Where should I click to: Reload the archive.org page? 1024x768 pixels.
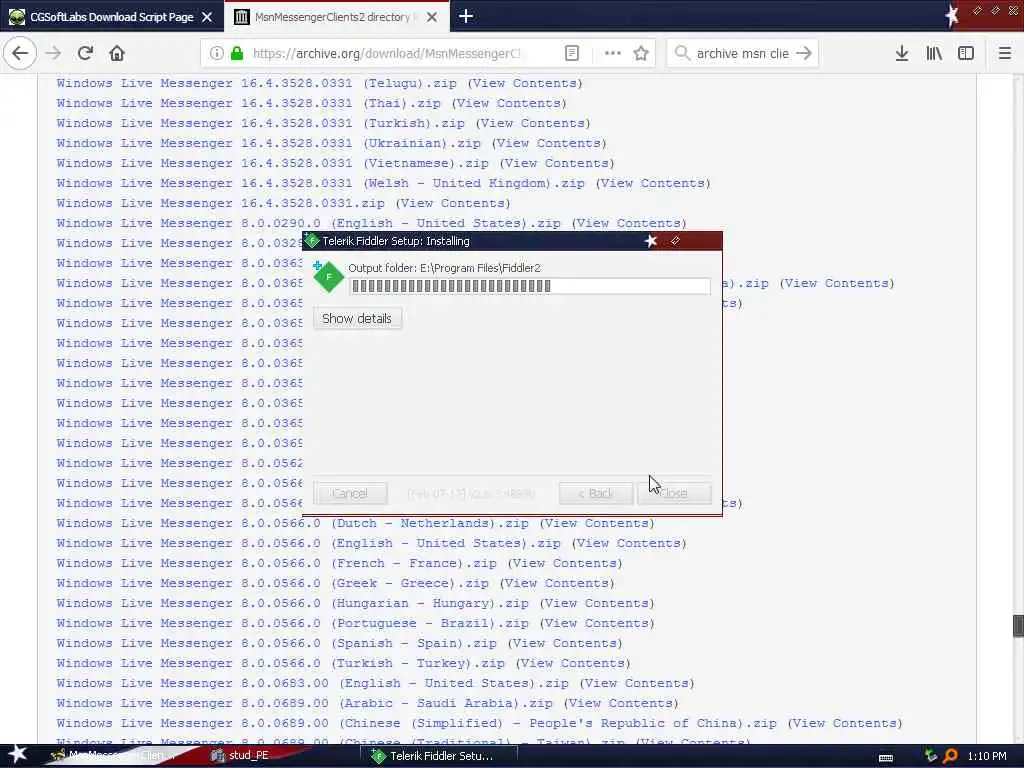pyautogui.click(x=85, y=53)
